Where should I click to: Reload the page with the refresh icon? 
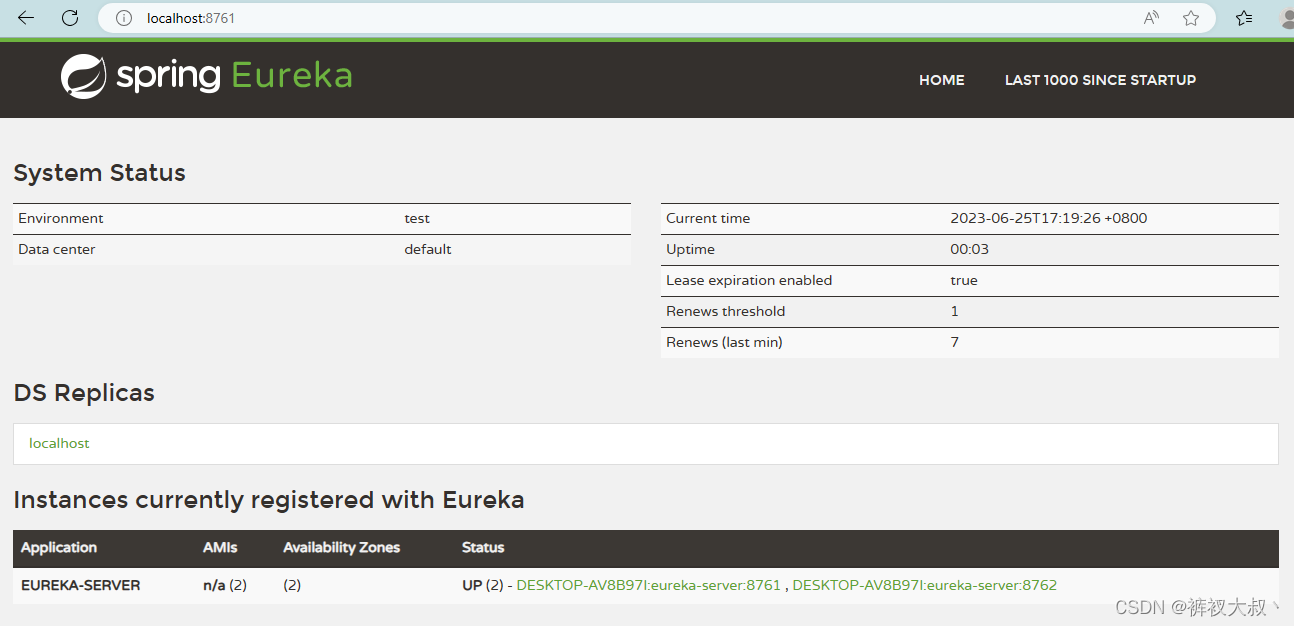coord(70,18)
